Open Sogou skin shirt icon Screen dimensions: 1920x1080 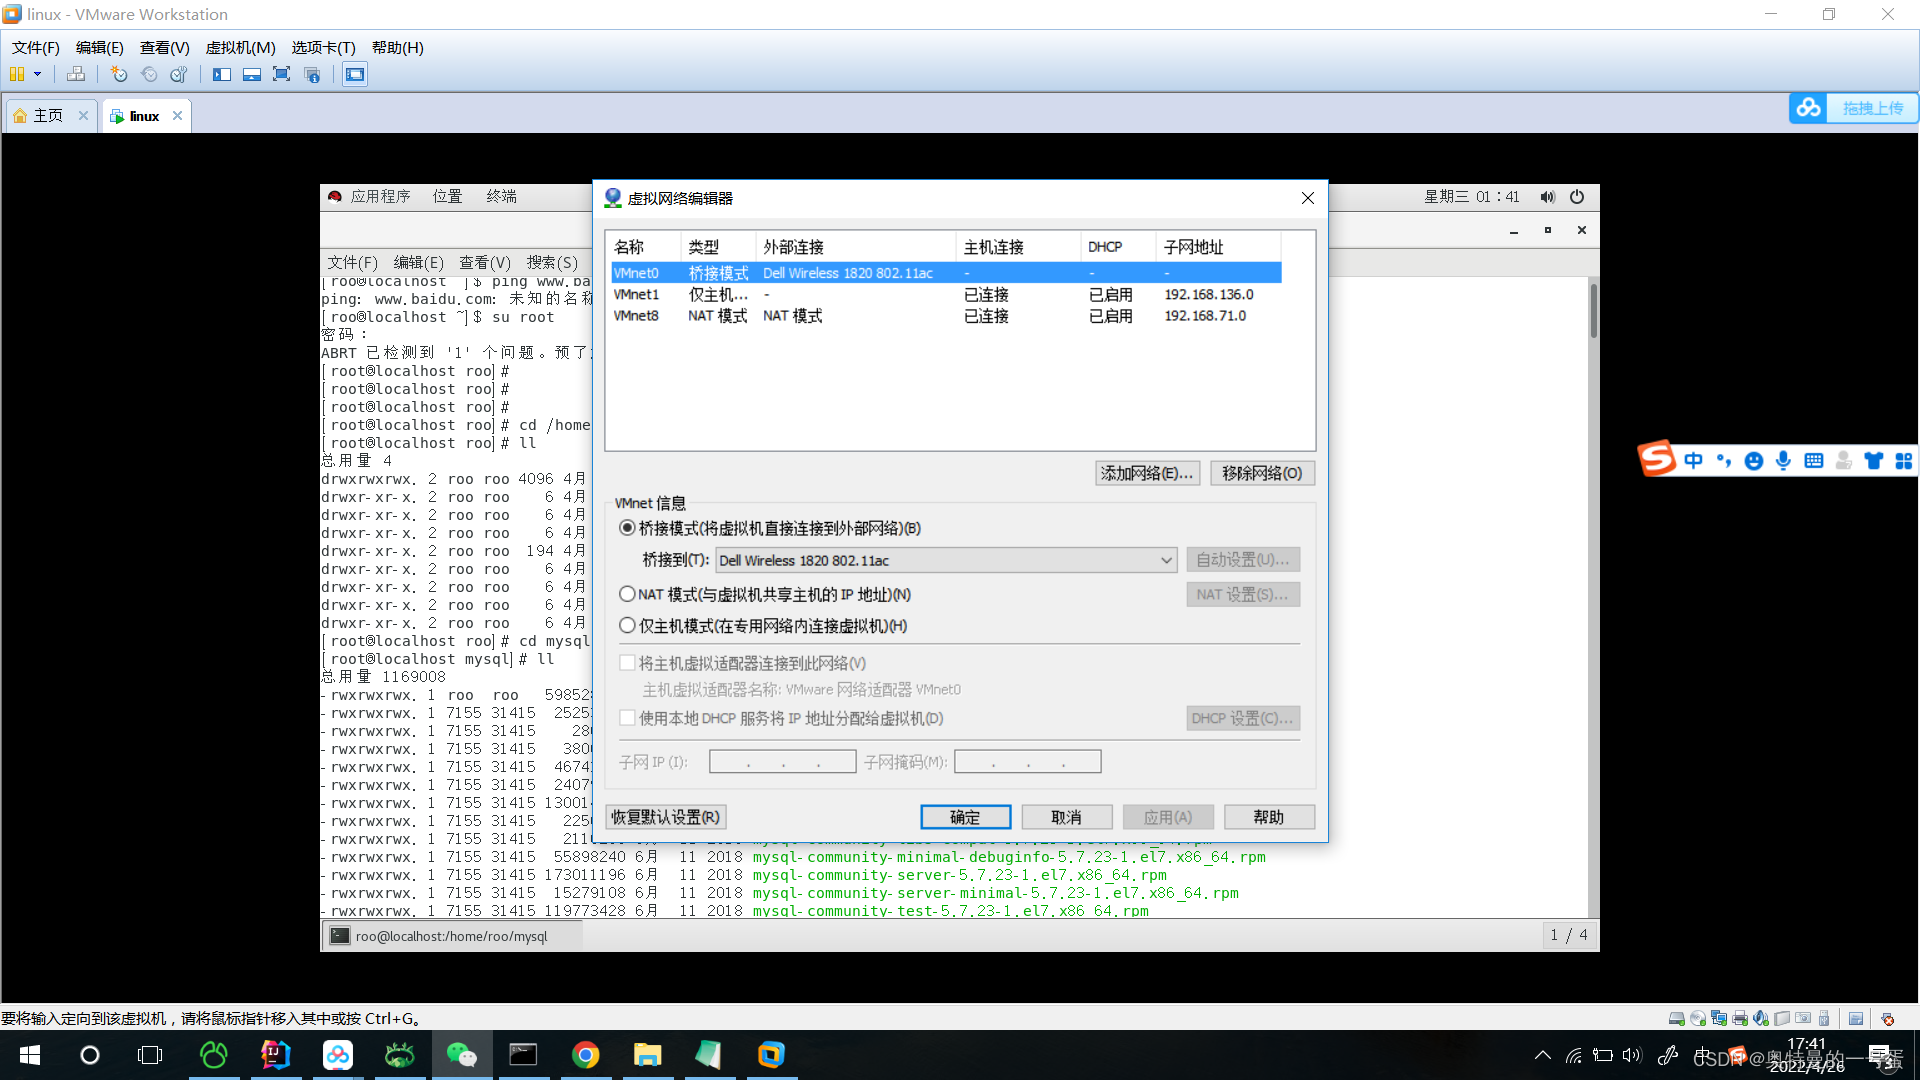click(1874, 461)
